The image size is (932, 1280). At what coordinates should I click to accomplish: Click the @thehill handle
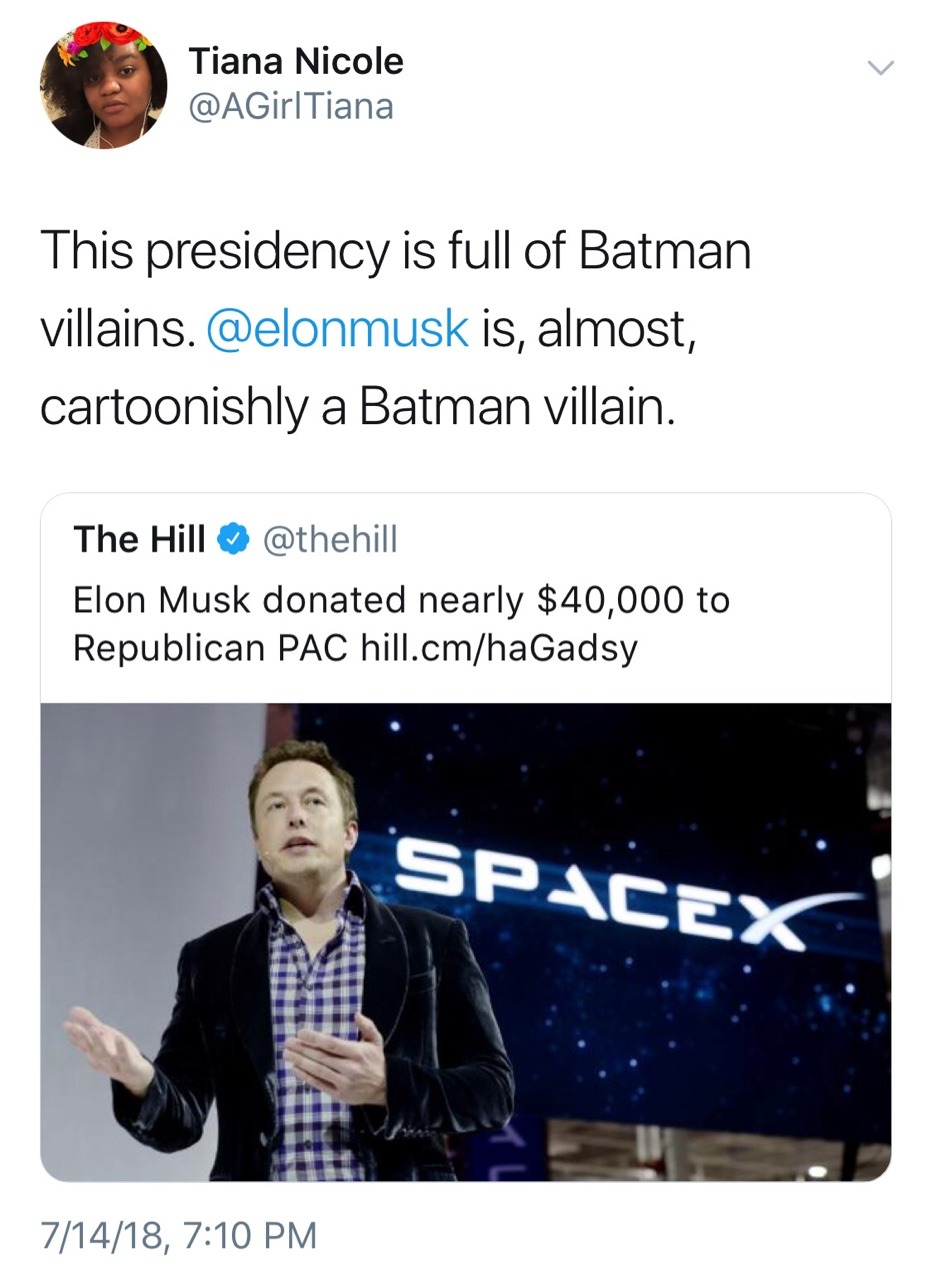point(330,540)
